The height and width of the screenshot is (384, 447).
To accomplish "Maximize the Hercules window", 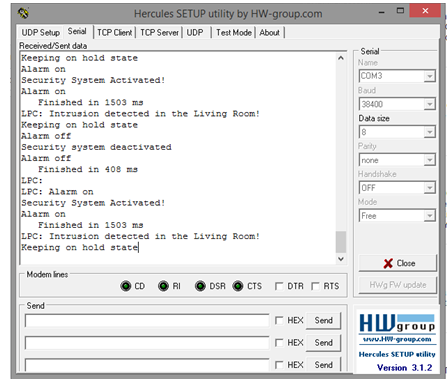I will 400,11.
